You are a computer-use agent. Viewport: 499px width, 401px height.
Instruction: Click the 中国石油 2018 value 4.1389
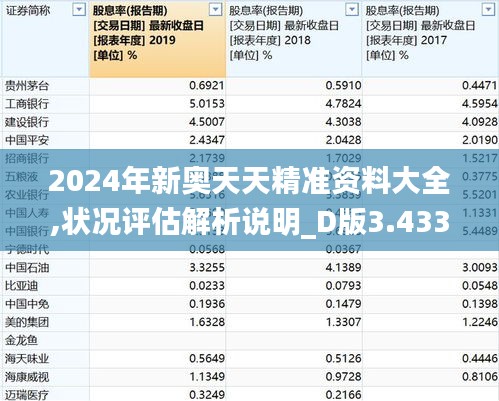pyautogui.click(x=343, y=267)
